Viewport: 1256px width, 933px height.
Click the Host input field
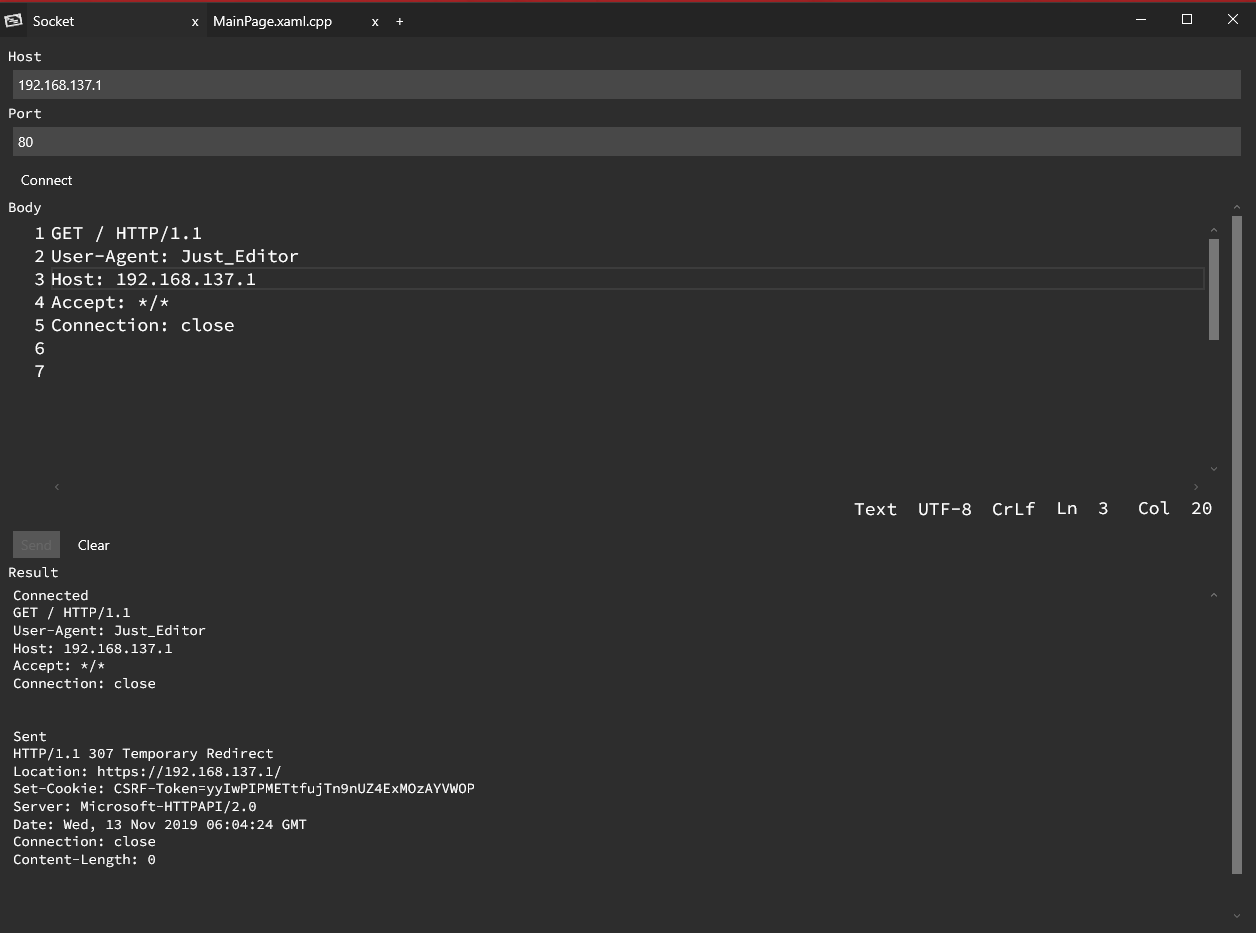coord(626,85)
